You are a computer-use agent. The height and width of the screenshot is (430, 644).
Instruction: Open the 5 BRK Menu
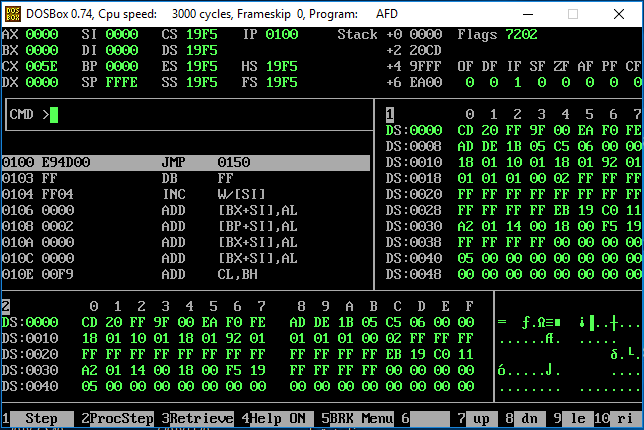click(358, 418)
